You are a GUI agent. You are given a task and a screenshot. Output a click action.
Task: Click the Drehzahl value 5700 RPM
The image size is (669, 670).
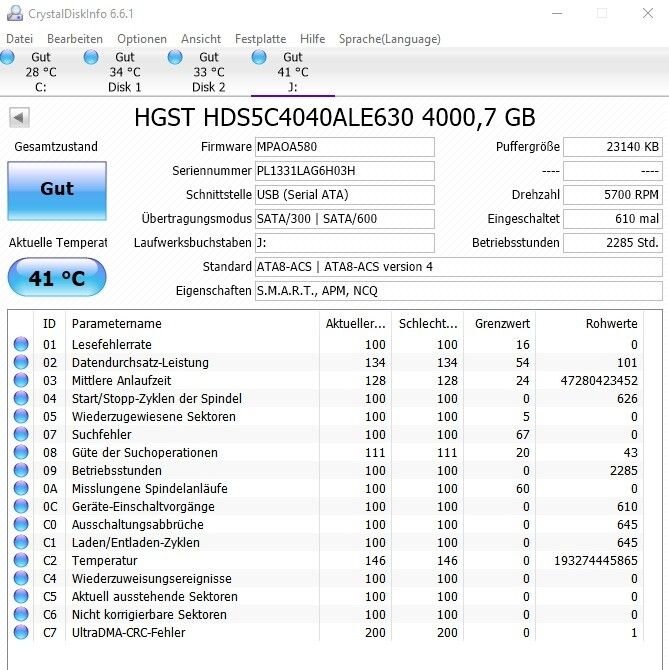pos(613,194)
